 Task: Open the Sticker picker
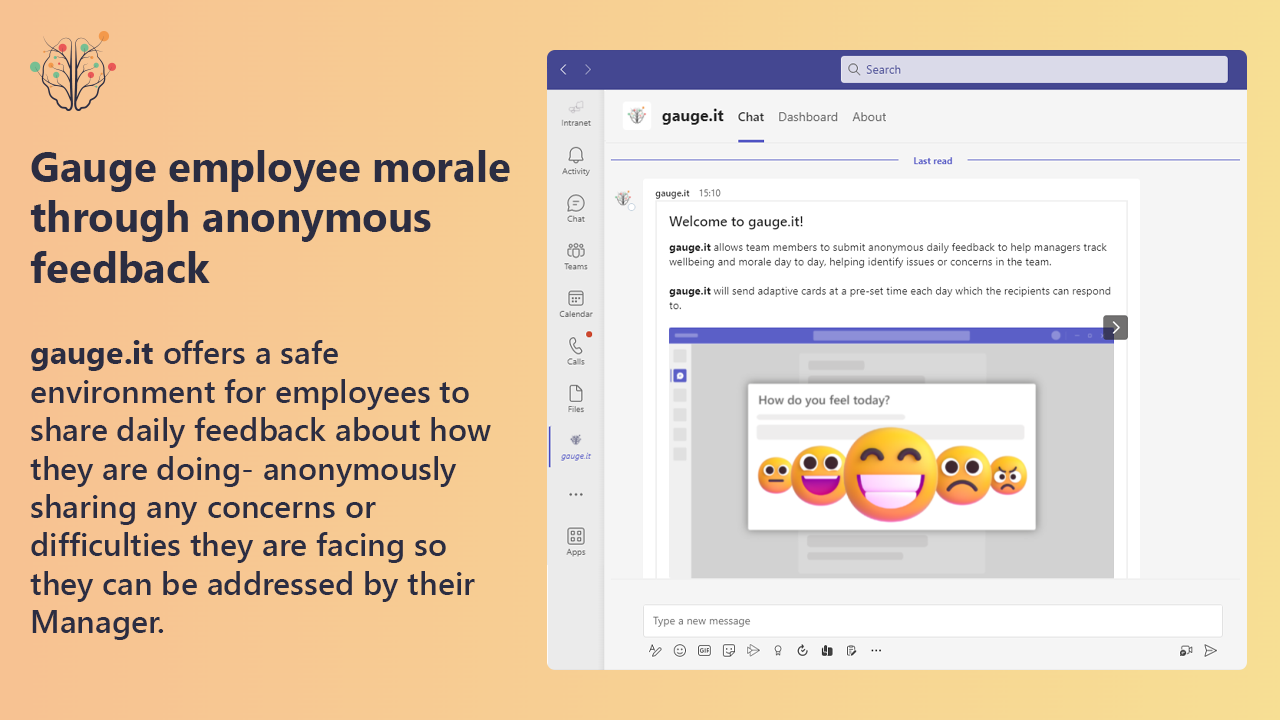pos(729,650)
